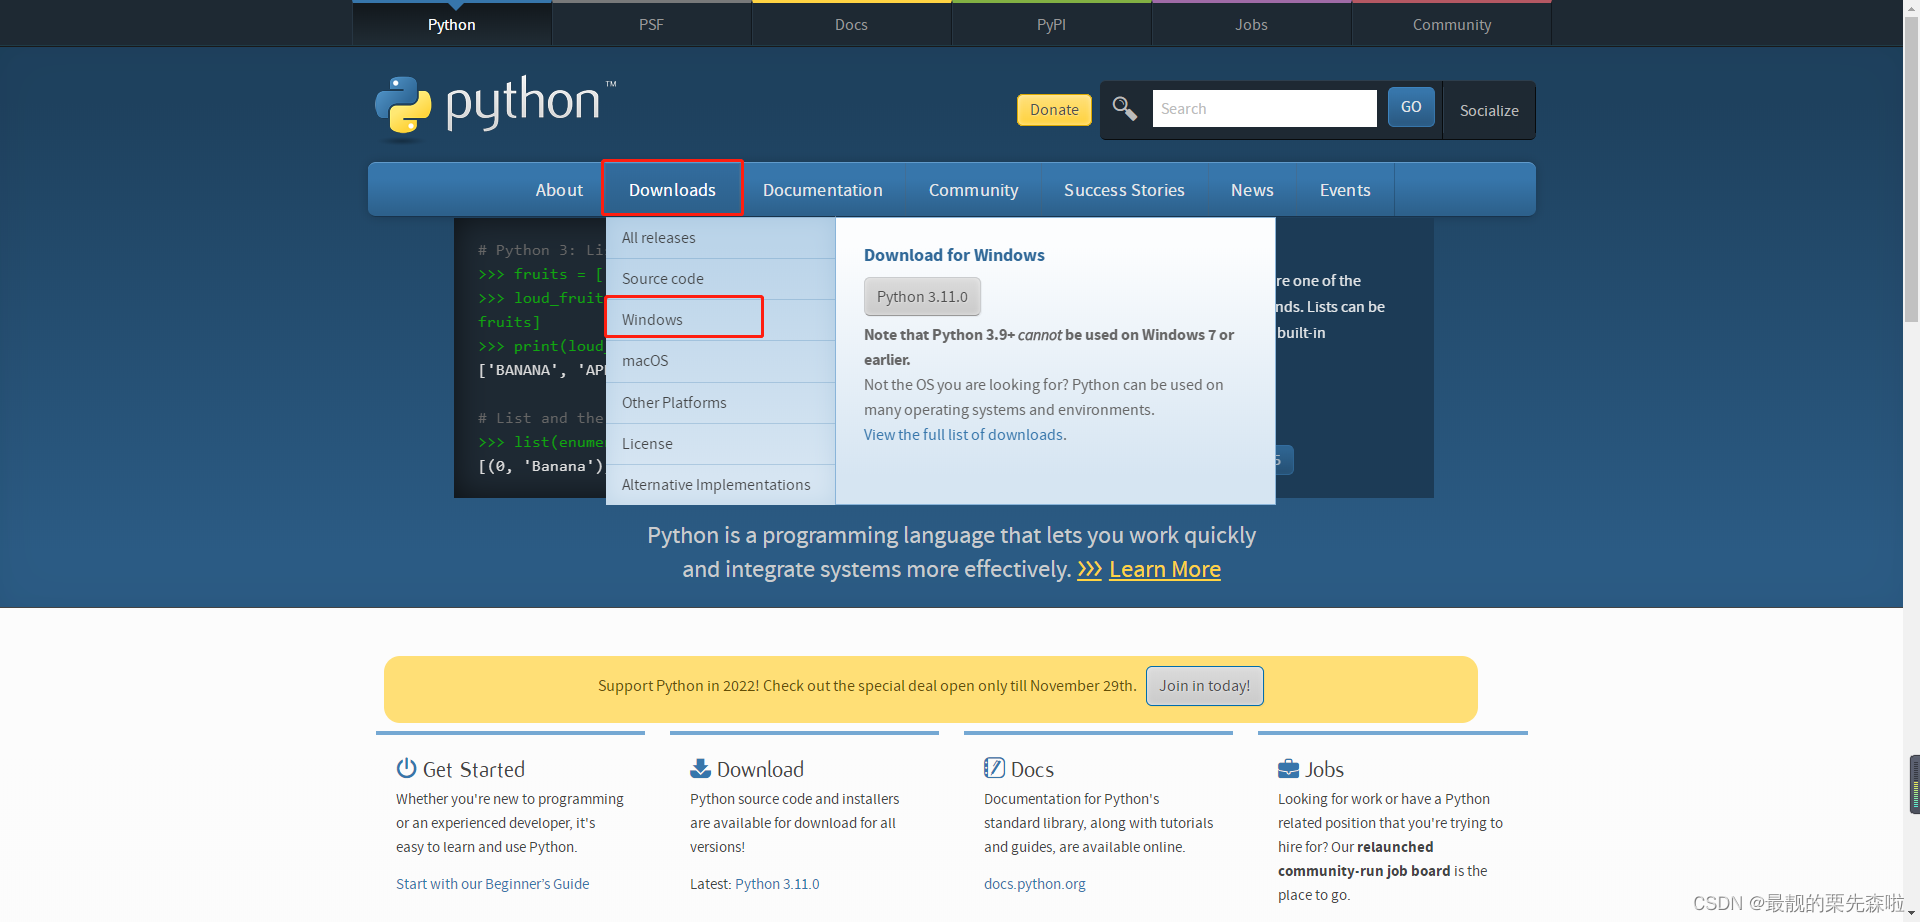Focus the Search input field
1920x922 pixels.
tap(1265, 108)
